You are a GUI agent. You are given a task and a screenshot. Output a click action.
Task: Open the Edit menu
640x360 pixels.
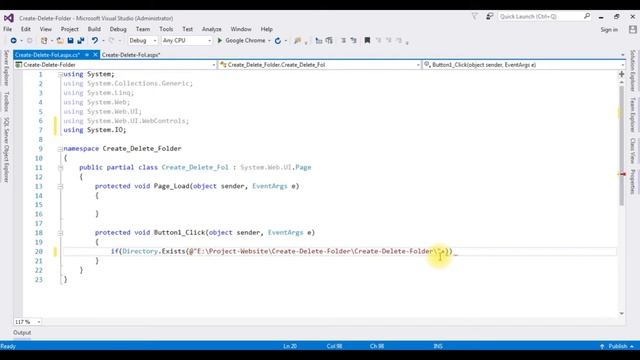click(26, 29)
